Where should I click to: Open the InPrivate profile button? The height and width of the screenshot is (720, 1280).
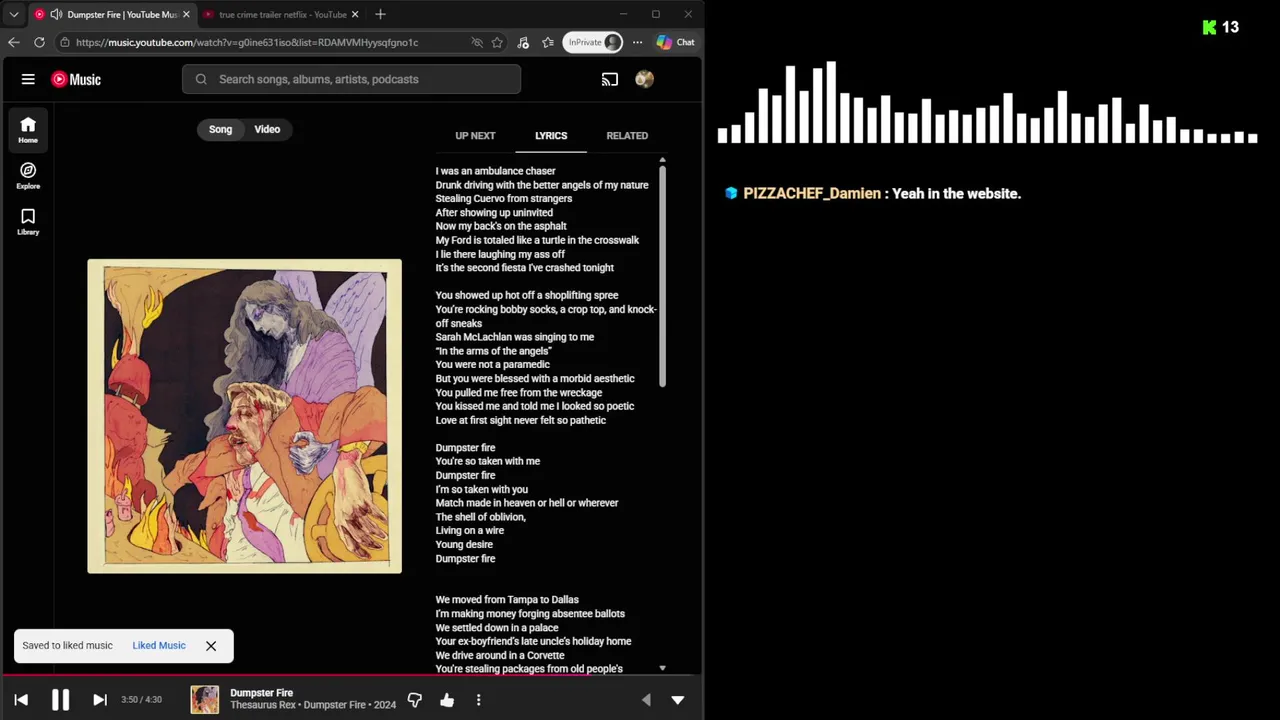[x=593, y=42]
